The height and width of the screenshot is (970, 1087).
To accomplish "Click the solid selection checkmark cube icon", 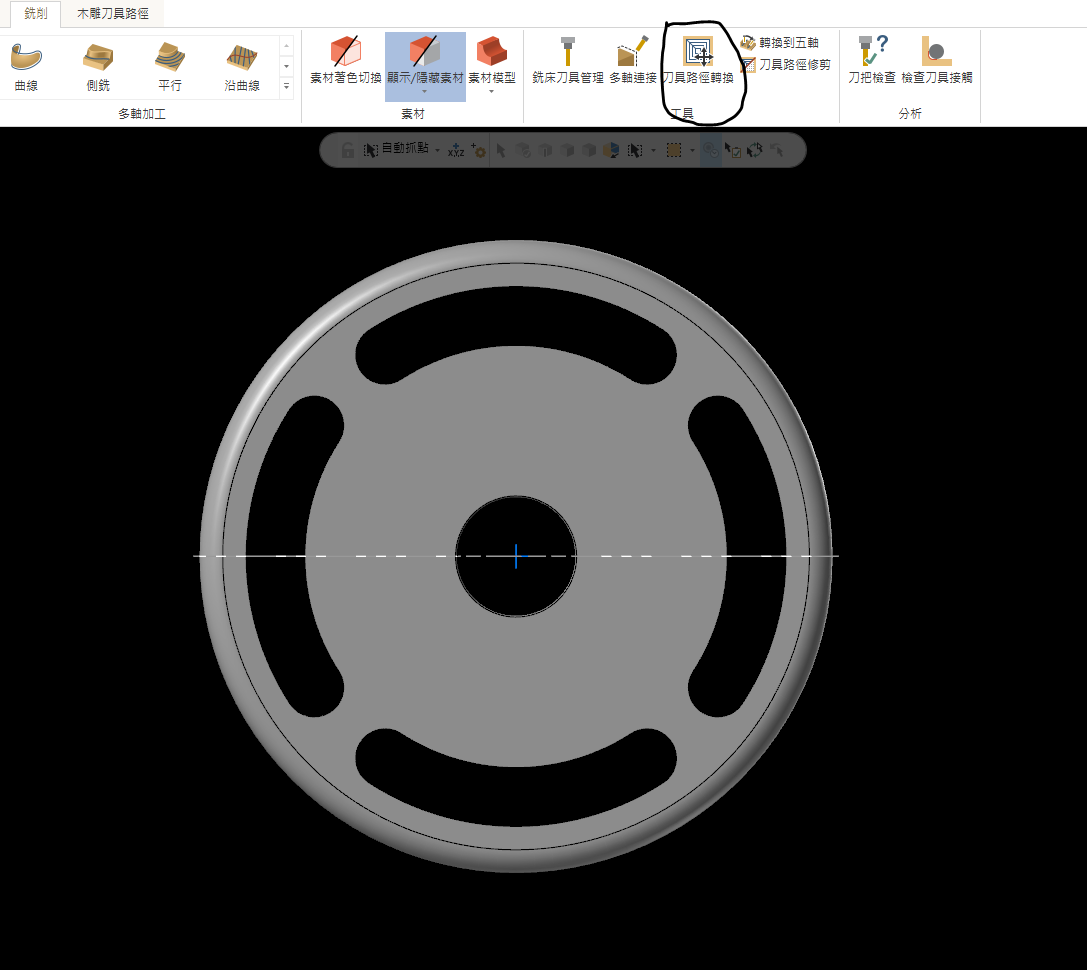I will coord(523,150).
